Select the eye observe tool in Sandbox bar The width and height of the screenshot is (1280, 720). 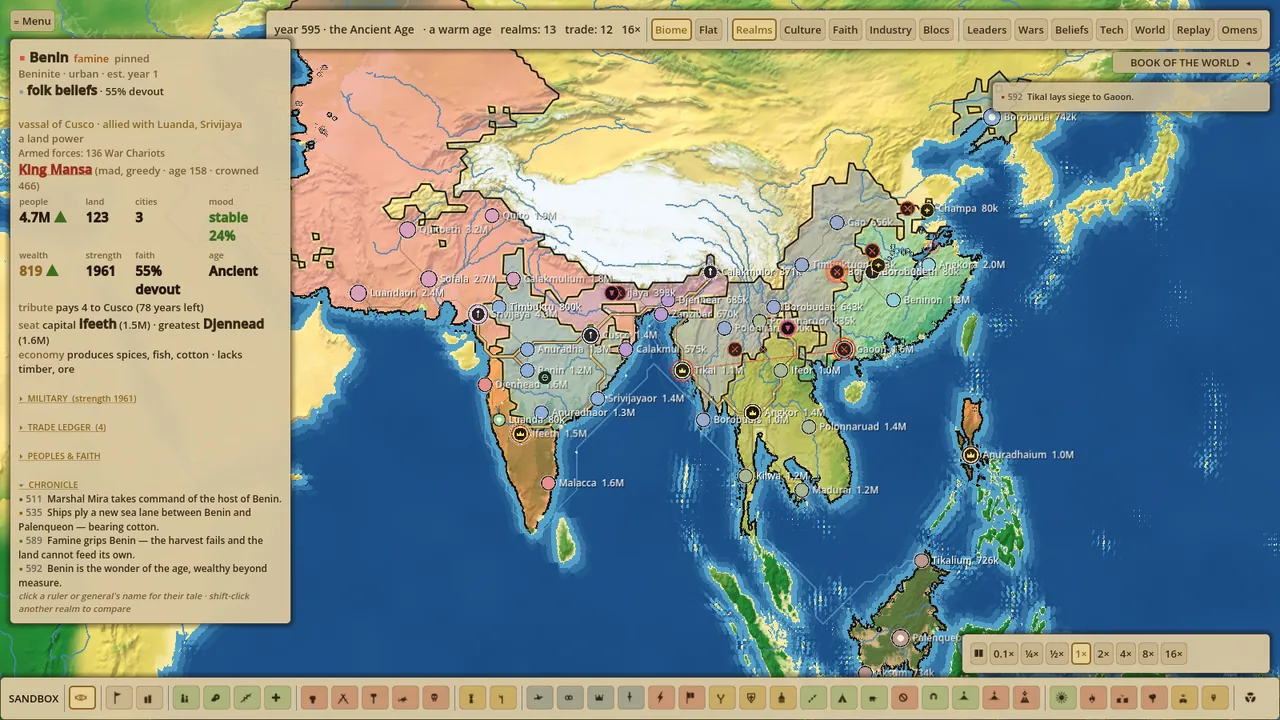(82, 698)
